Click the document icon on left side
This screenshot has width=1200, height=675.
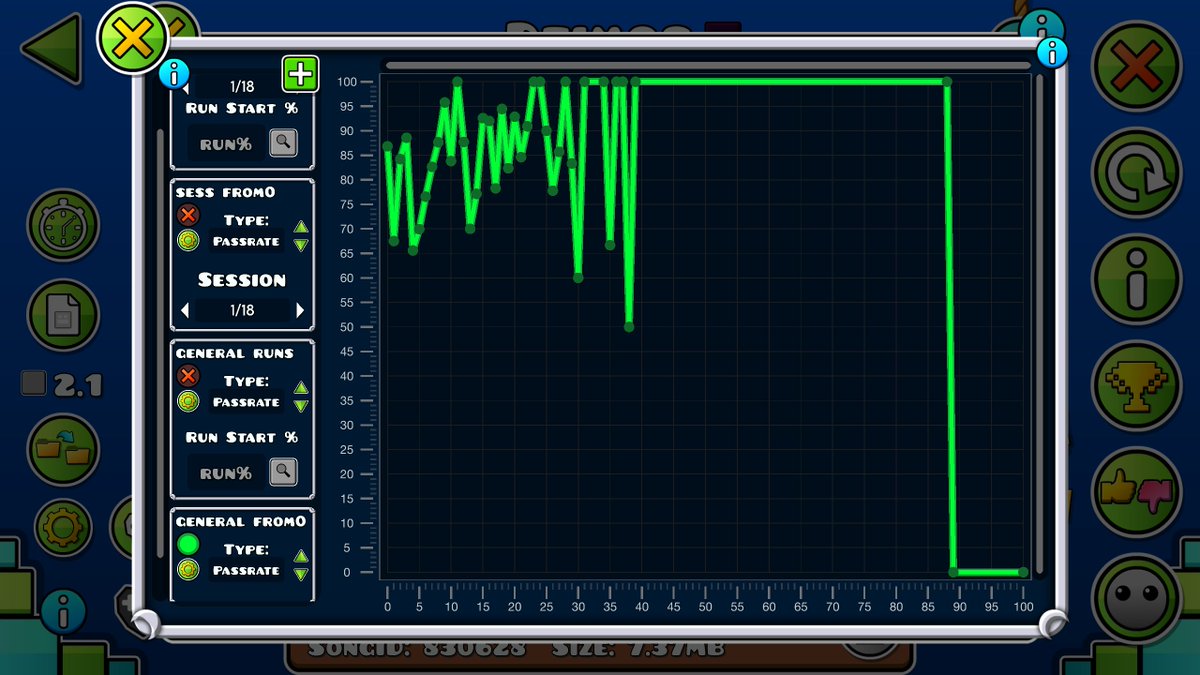click(63, 316)
